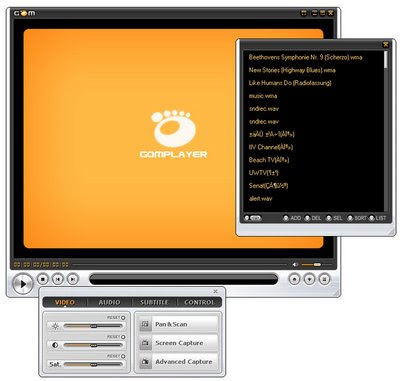The image size is (400, 381).
Task: Start playback with the large Play button
Action: [x=23, y=284]
